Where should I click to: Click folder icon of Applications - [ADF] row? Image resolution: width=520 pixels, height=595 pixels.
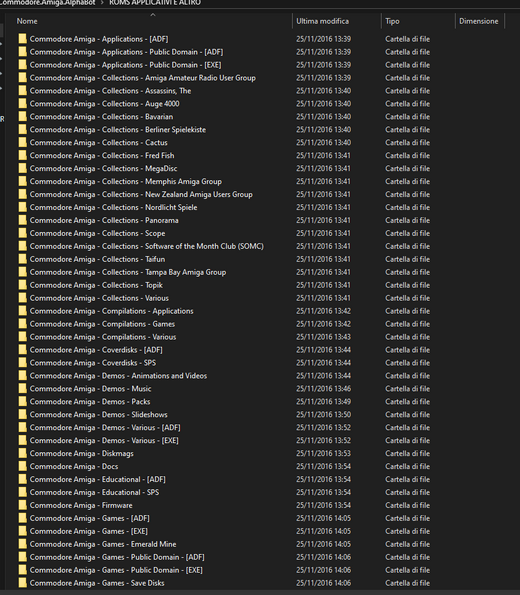point(23,39)
